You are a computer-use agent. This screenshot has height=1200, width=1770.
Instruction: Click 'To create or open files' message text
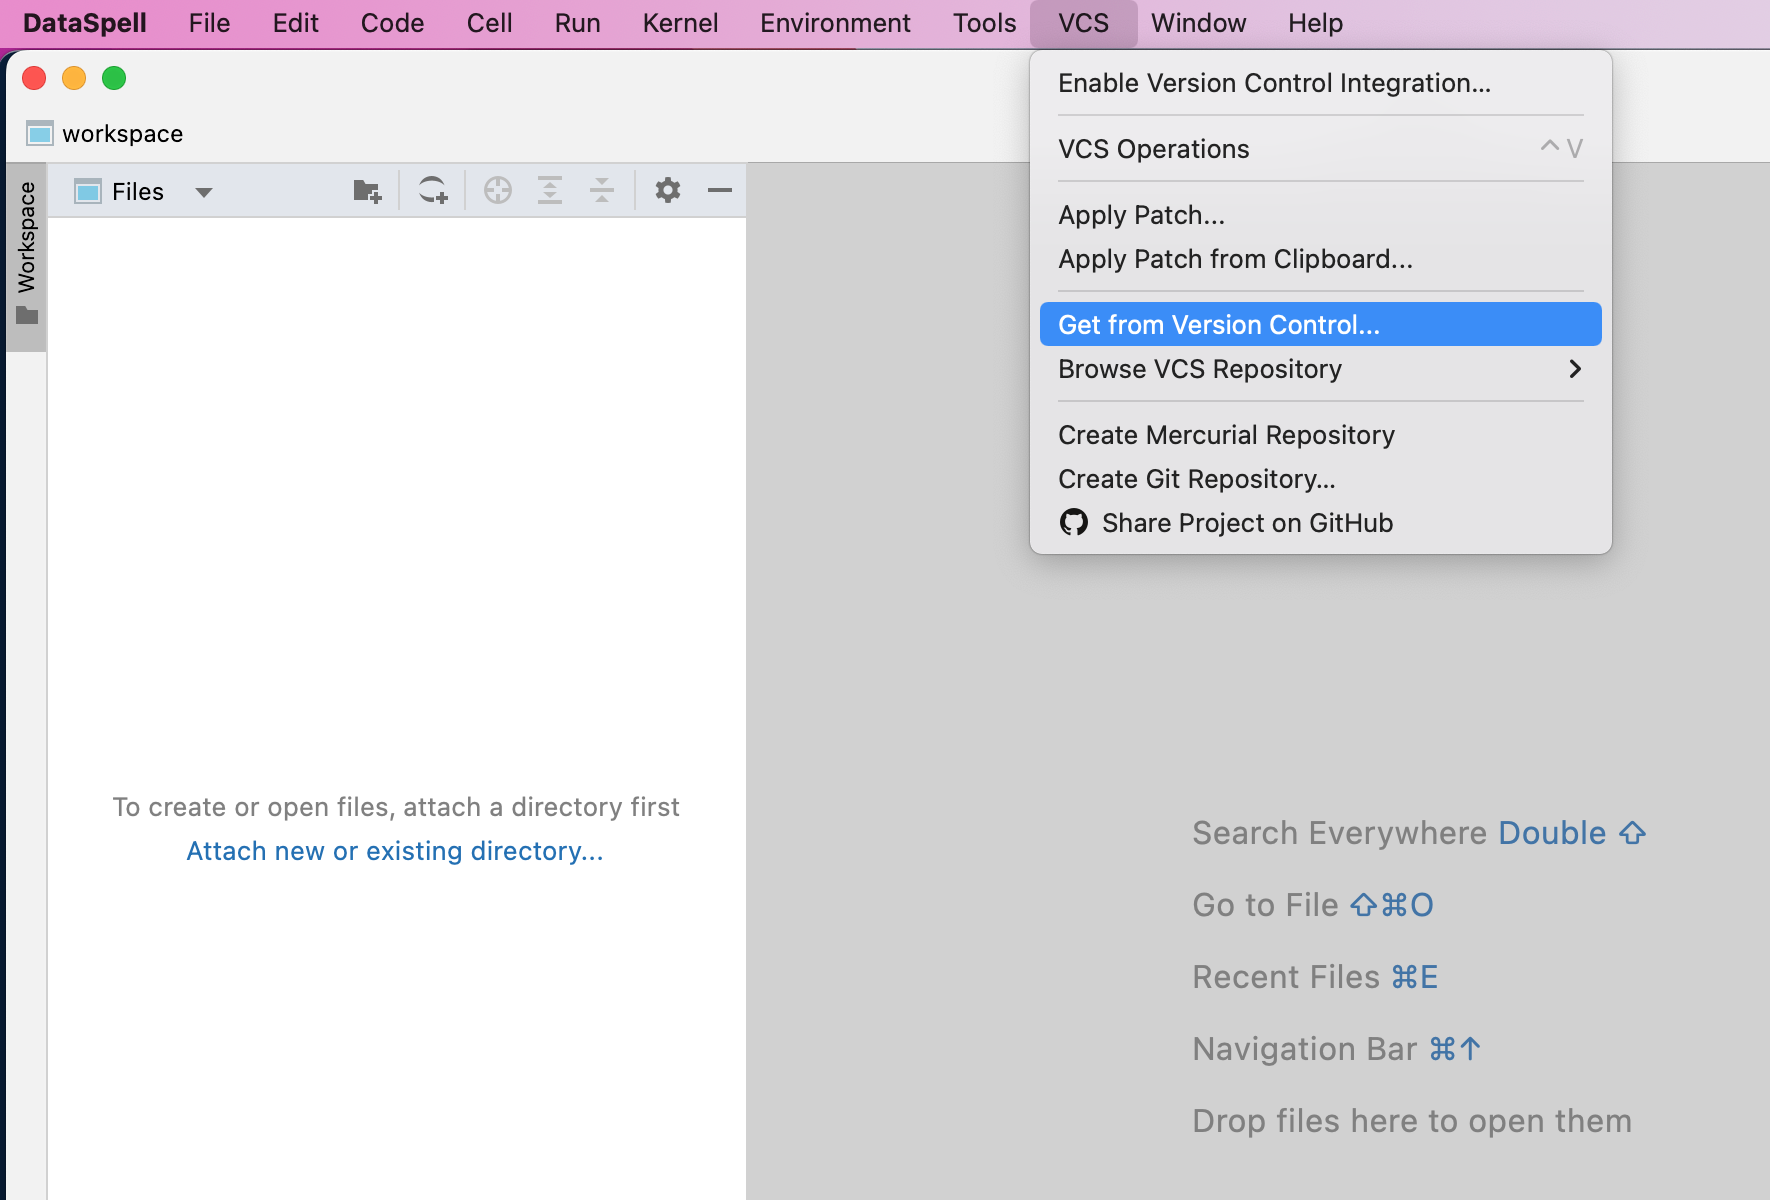(x=396, y=807)
